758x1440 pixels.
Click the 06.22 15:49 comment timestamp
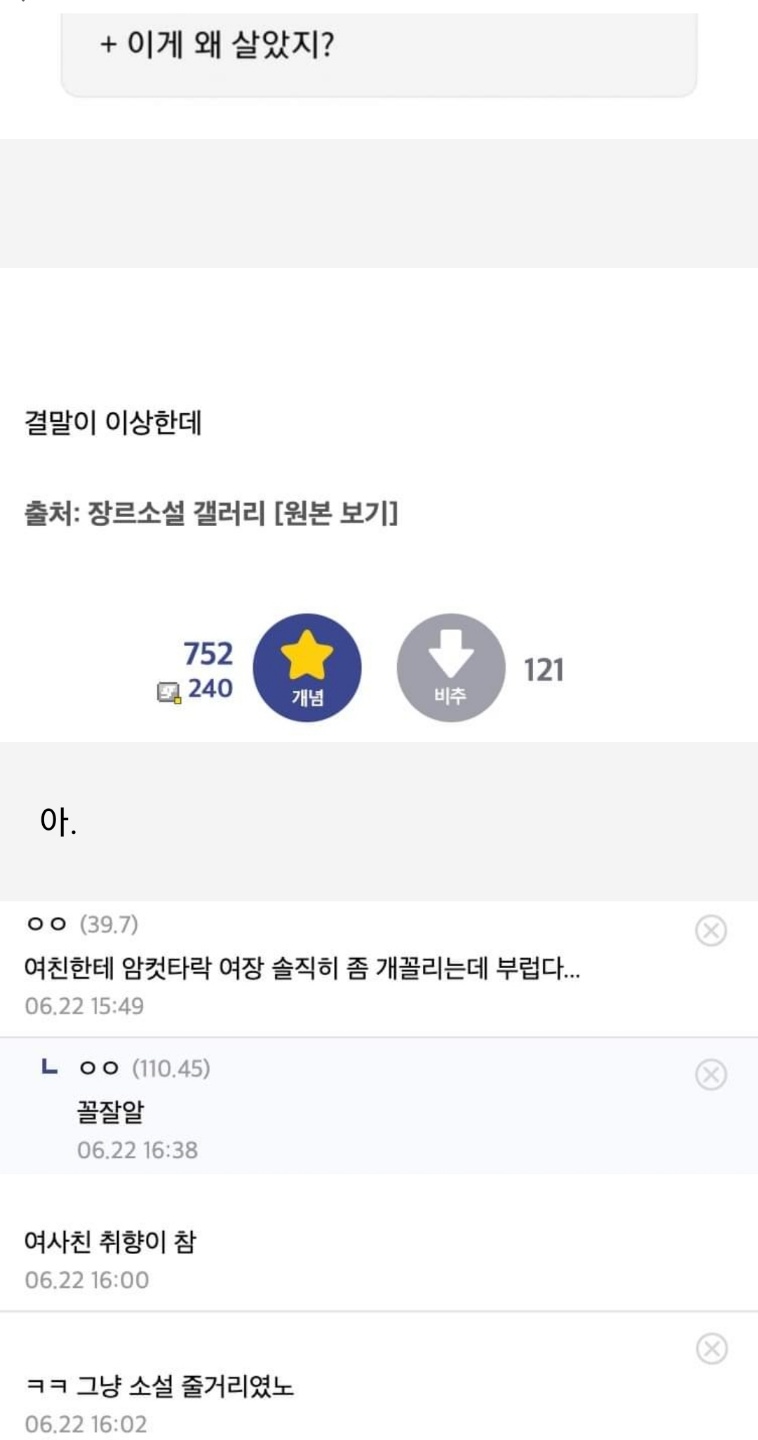(x=84, y=1006)
